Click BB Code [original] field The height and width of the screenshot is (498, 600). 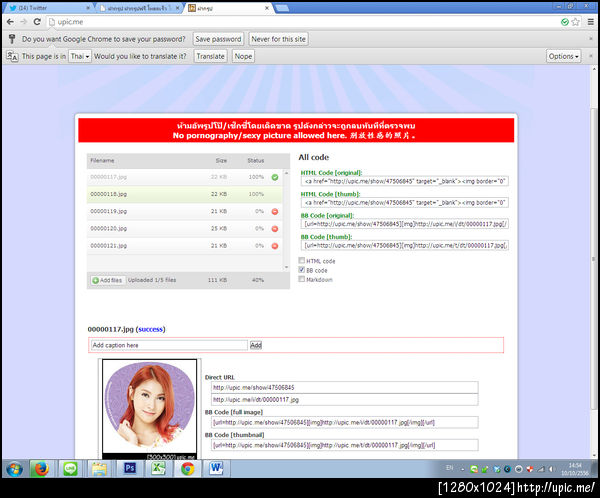tap(404, 224)
